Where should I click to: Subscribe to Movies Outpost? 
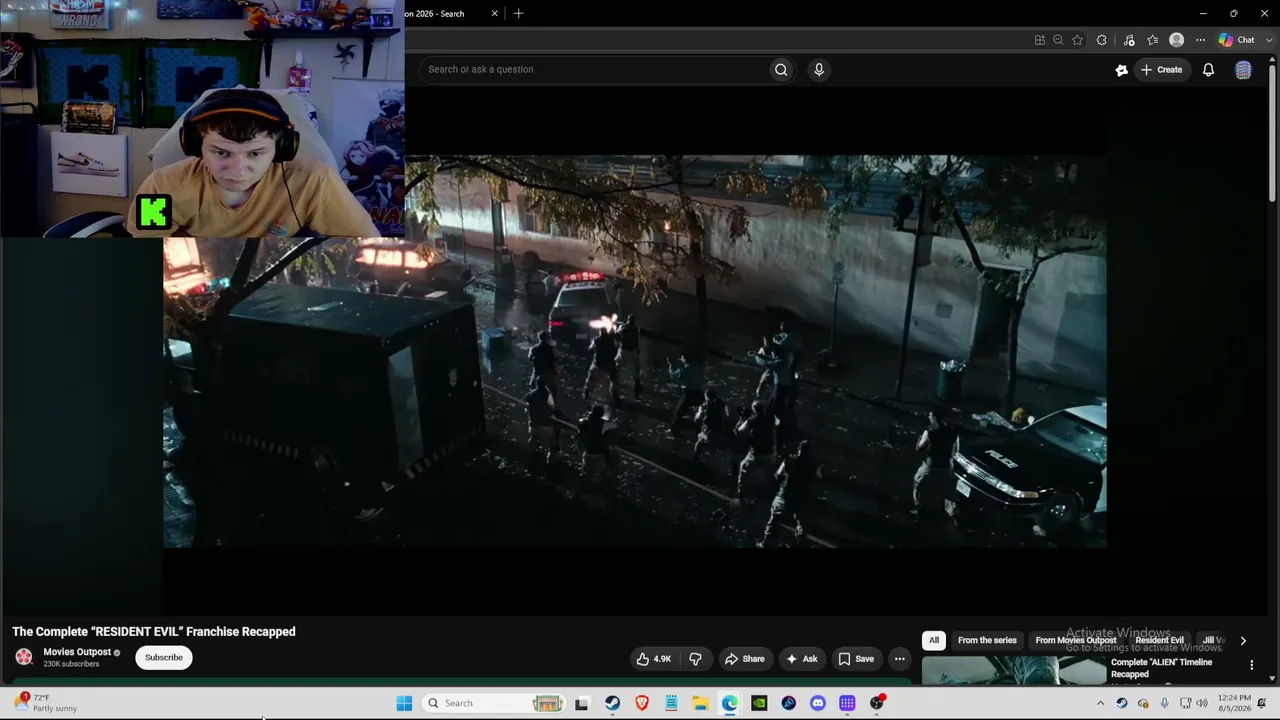coord(164,657)
